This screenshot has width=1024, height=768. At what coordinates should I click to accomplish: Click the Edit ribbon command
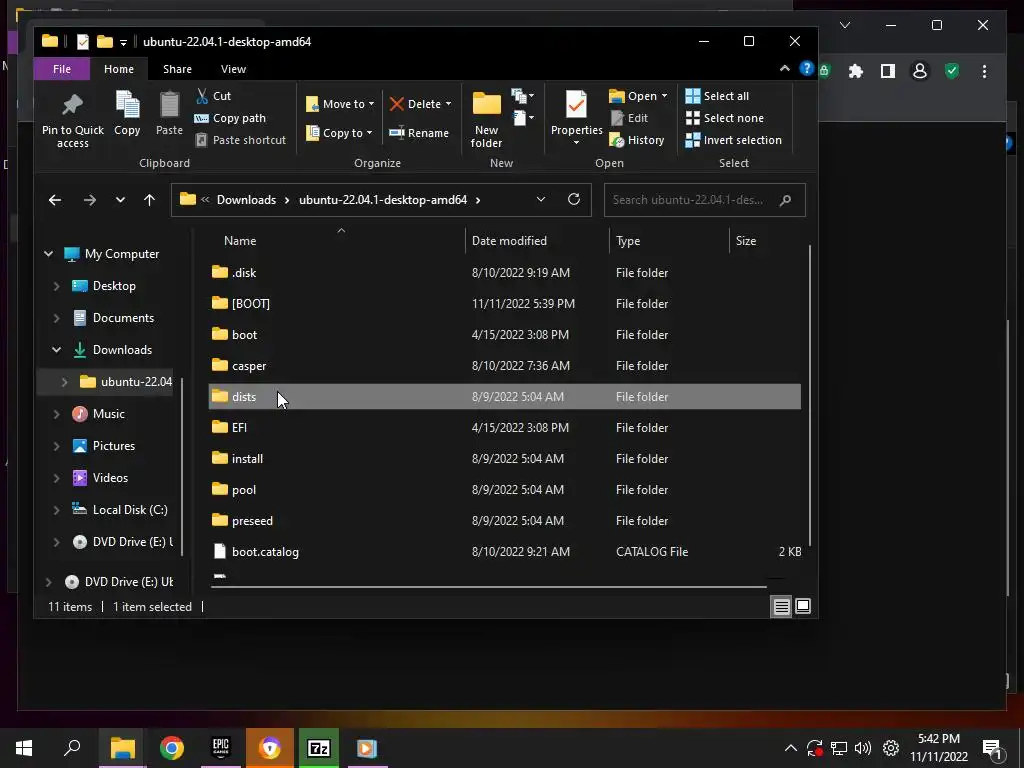630,118
